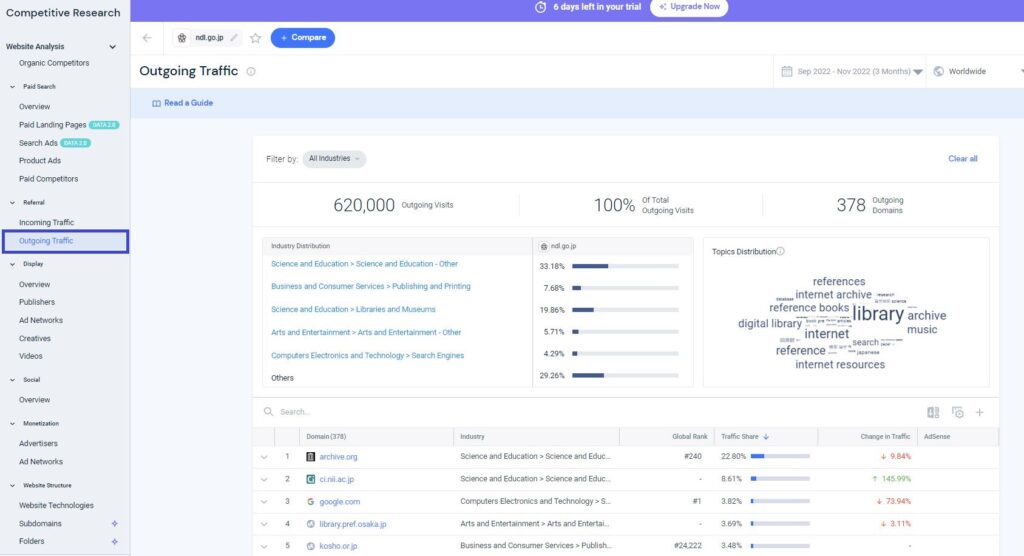Click the Upgrade Now button
Viewport: 1024px width, 556px height.
(689, 7)
